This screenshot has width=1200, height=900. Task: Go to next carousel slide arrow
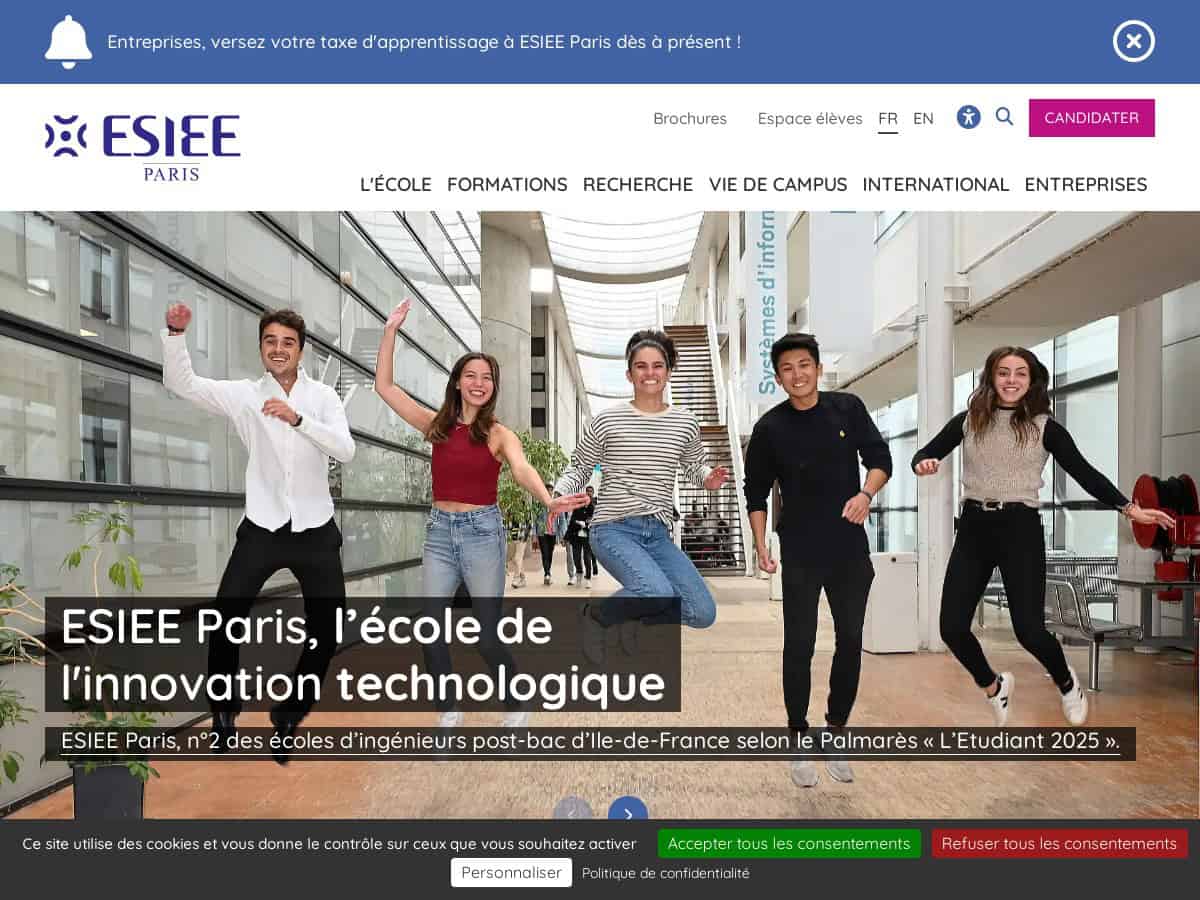click(628, 812)
